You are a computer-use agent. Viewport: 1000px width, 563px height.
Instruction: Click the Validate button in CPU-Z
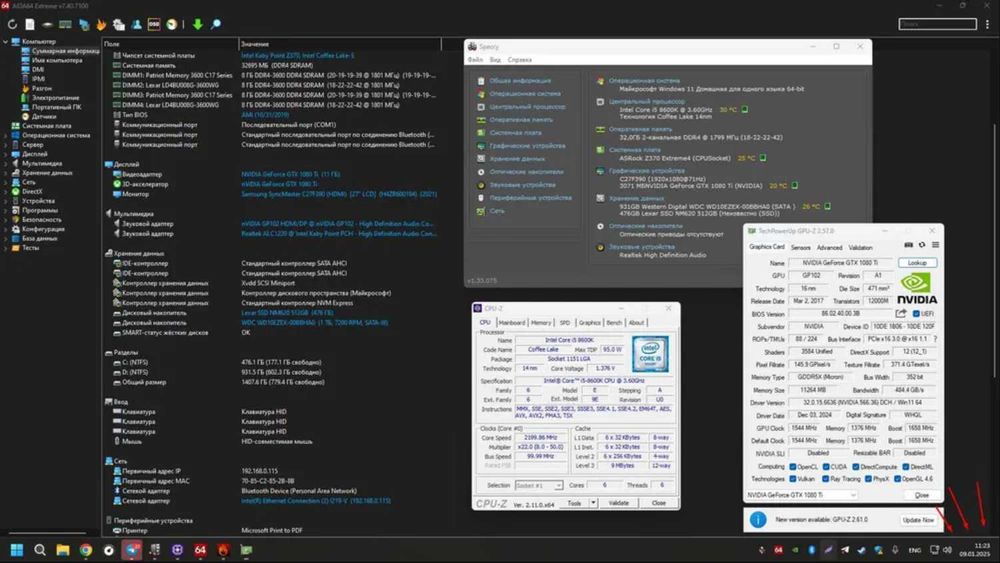click(x=618, y=503)
